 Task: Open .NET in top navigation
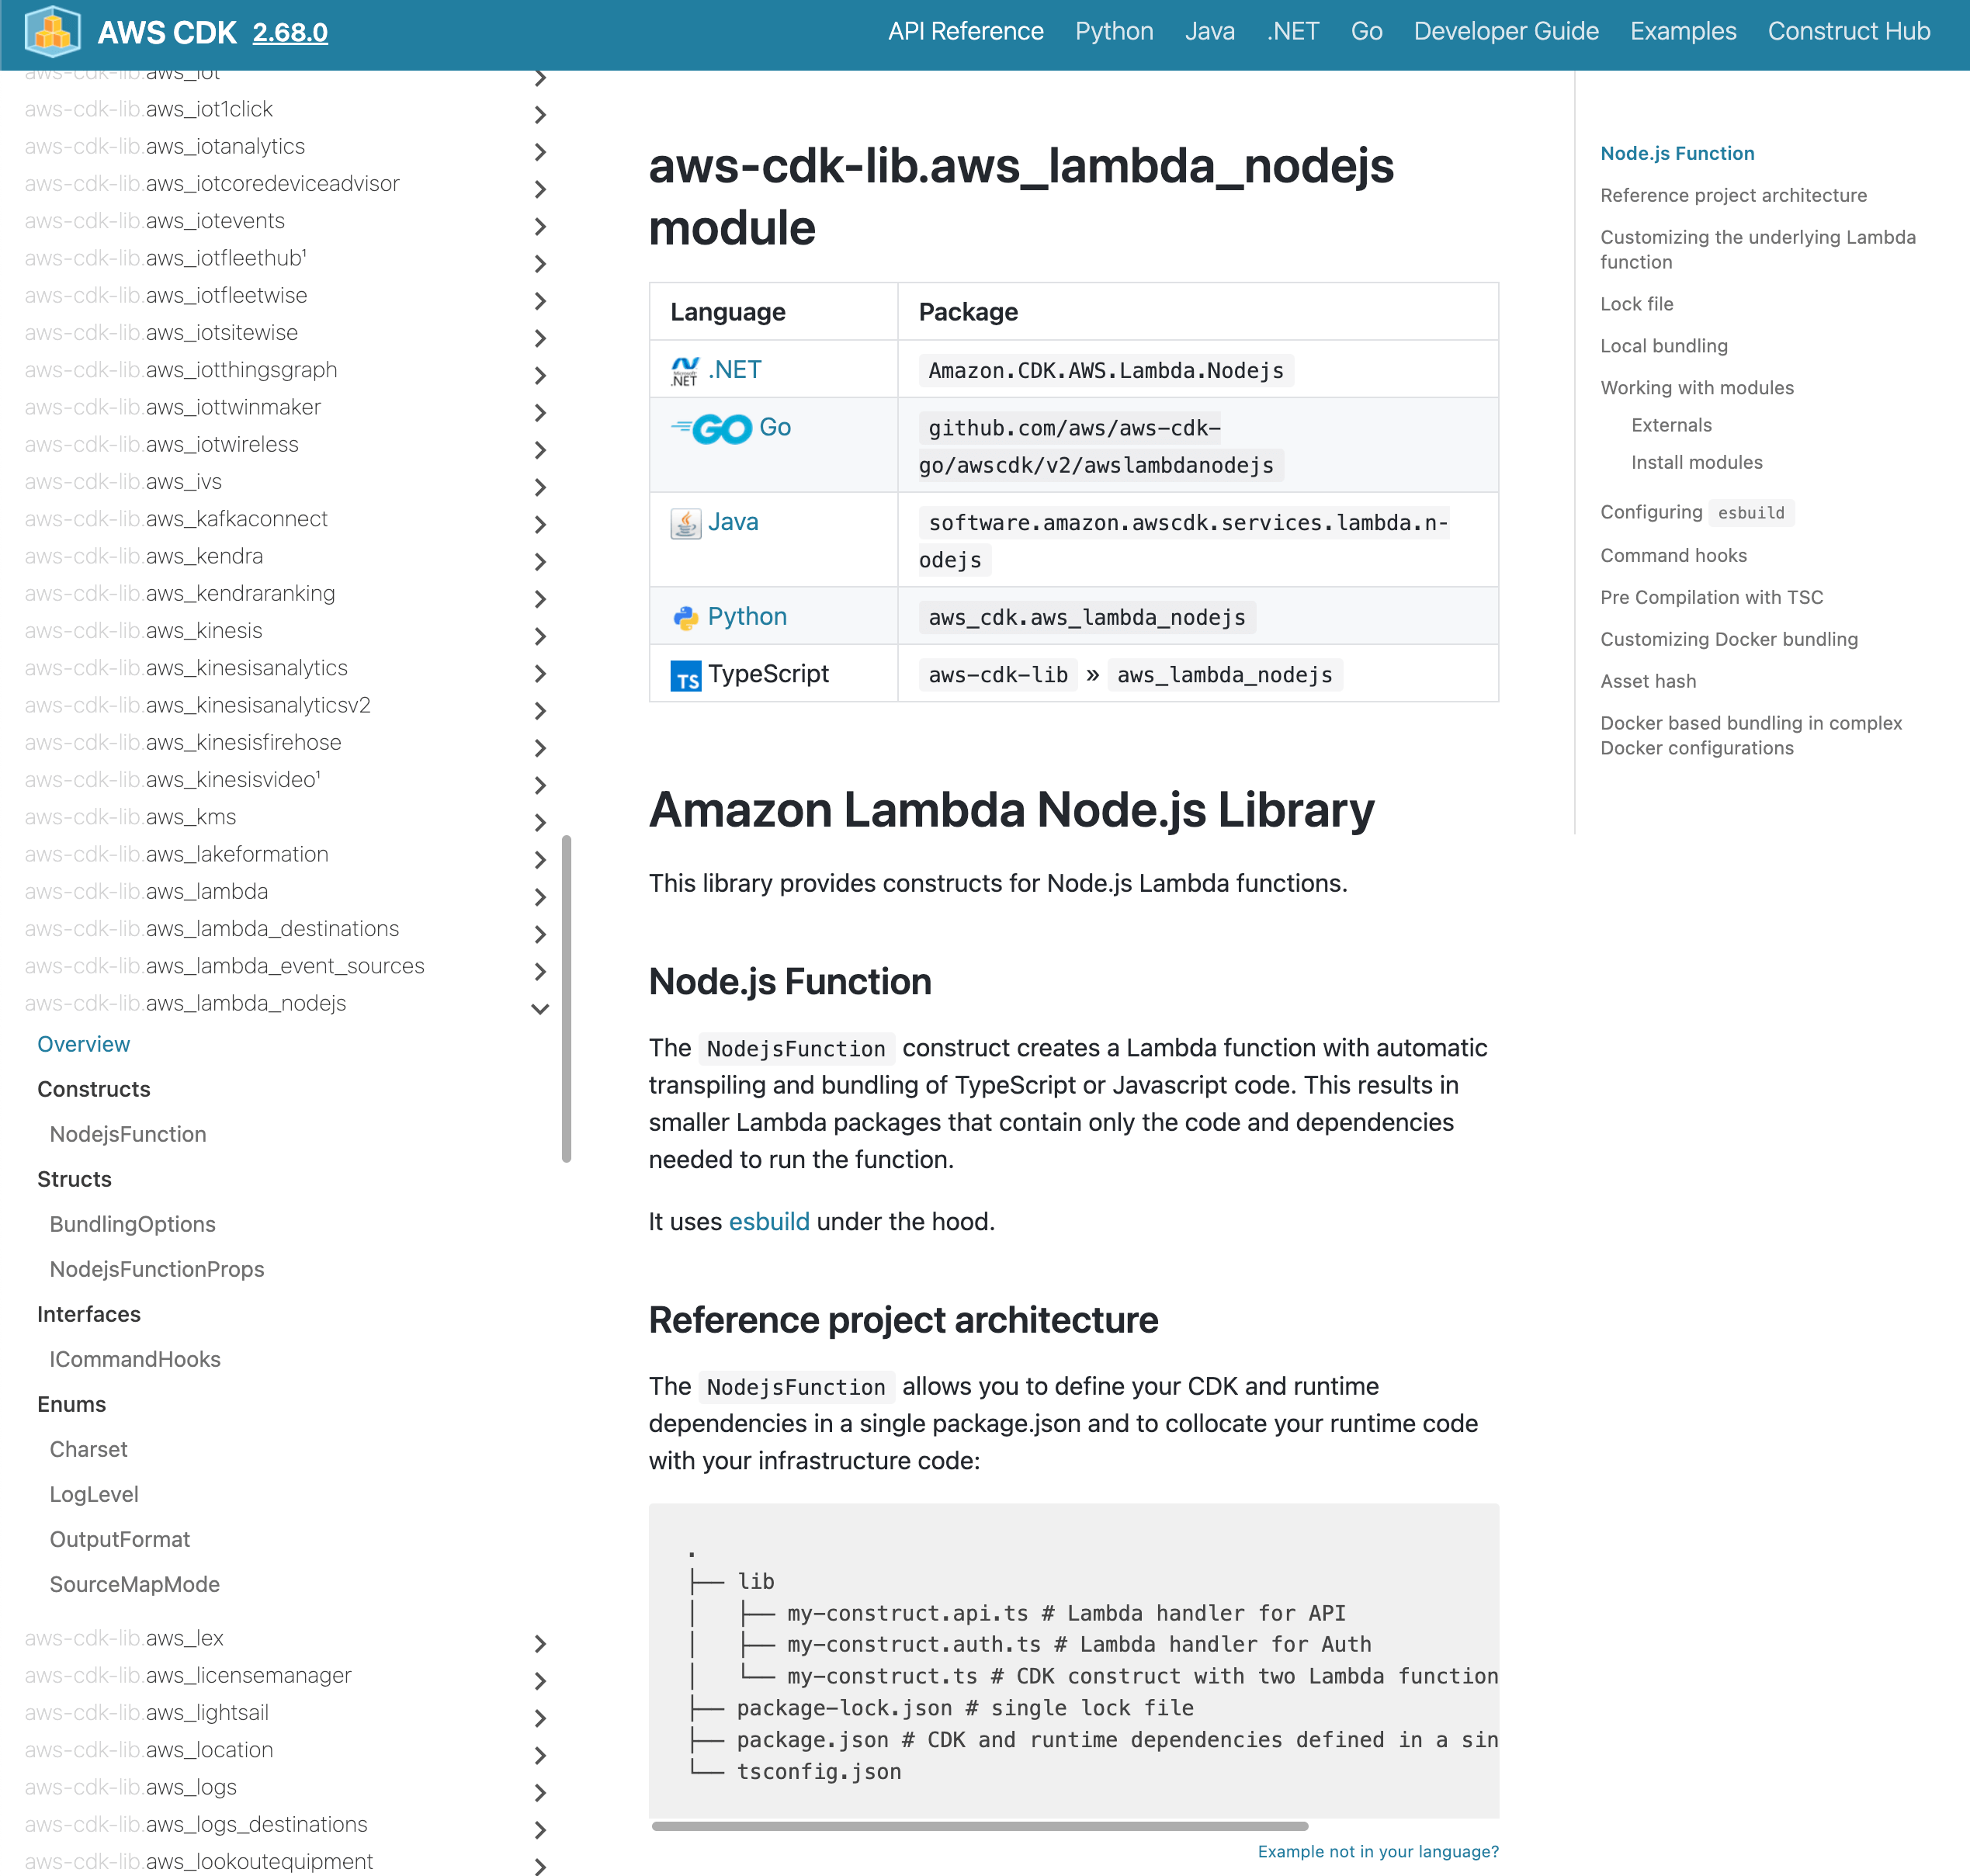pos(1293,31)
